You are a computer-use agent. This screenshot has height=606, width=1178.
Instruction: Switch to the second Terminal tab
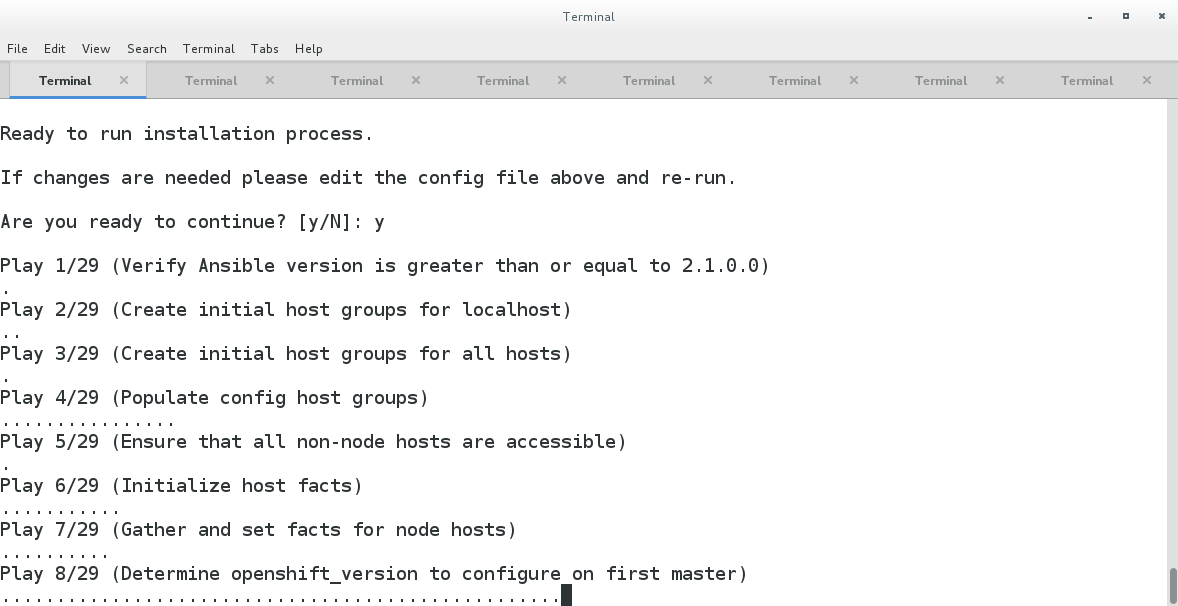[211, 80]
